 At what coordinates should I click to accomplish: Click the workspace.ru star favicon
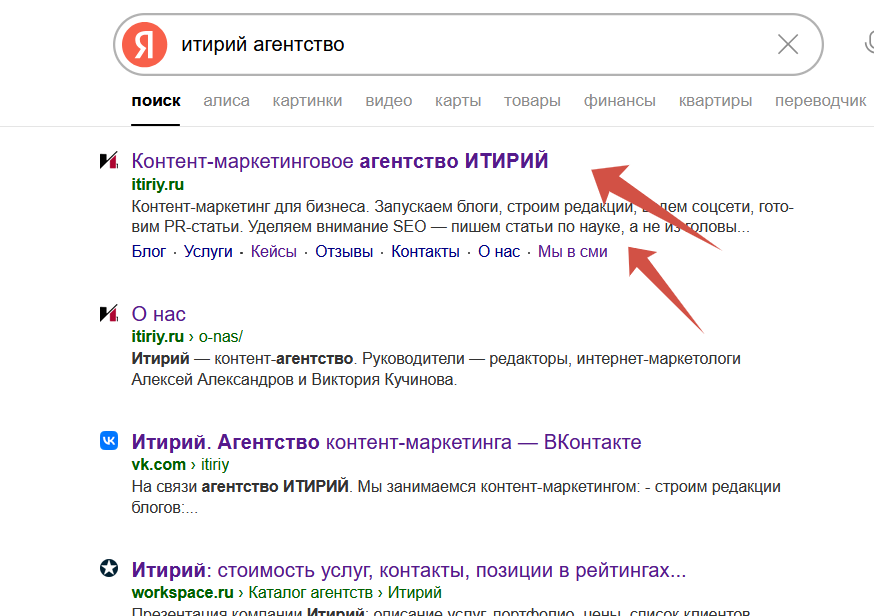tap(109, 569)
